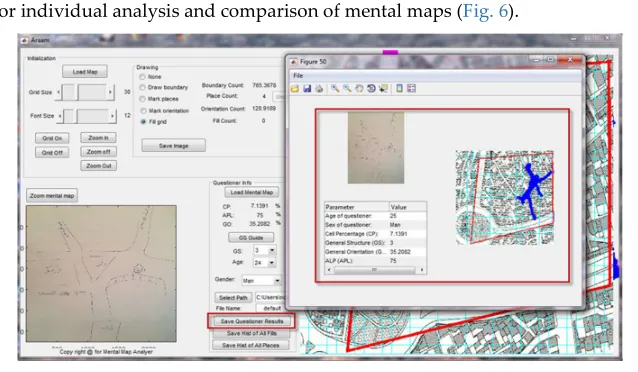Click the Font Size slider left arrow

tap(61, 116)
